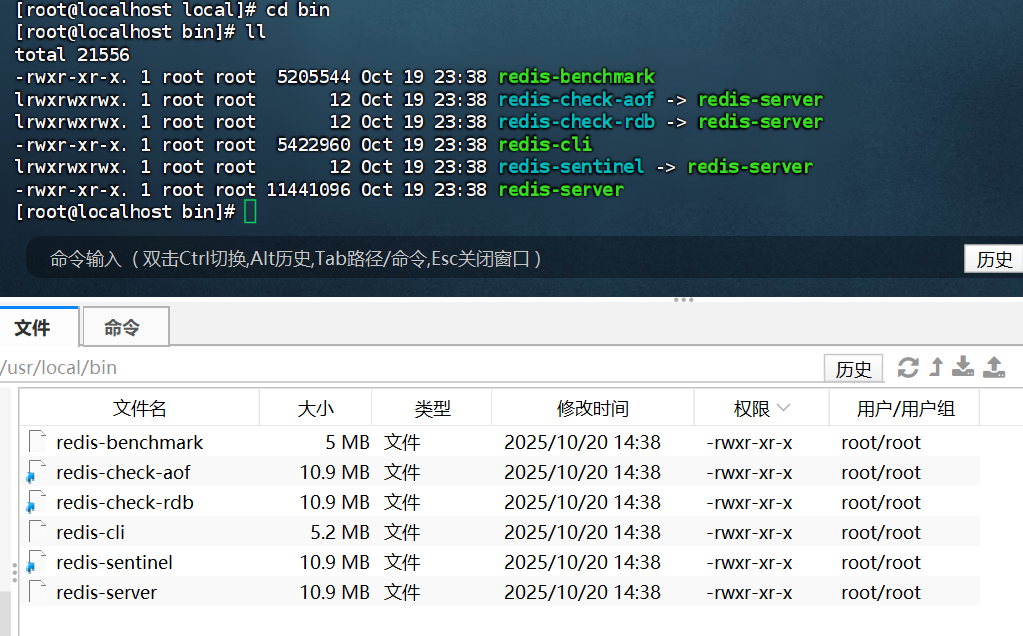
Task: Select the redis-check-rdb file name
Action: coord(125,502)
